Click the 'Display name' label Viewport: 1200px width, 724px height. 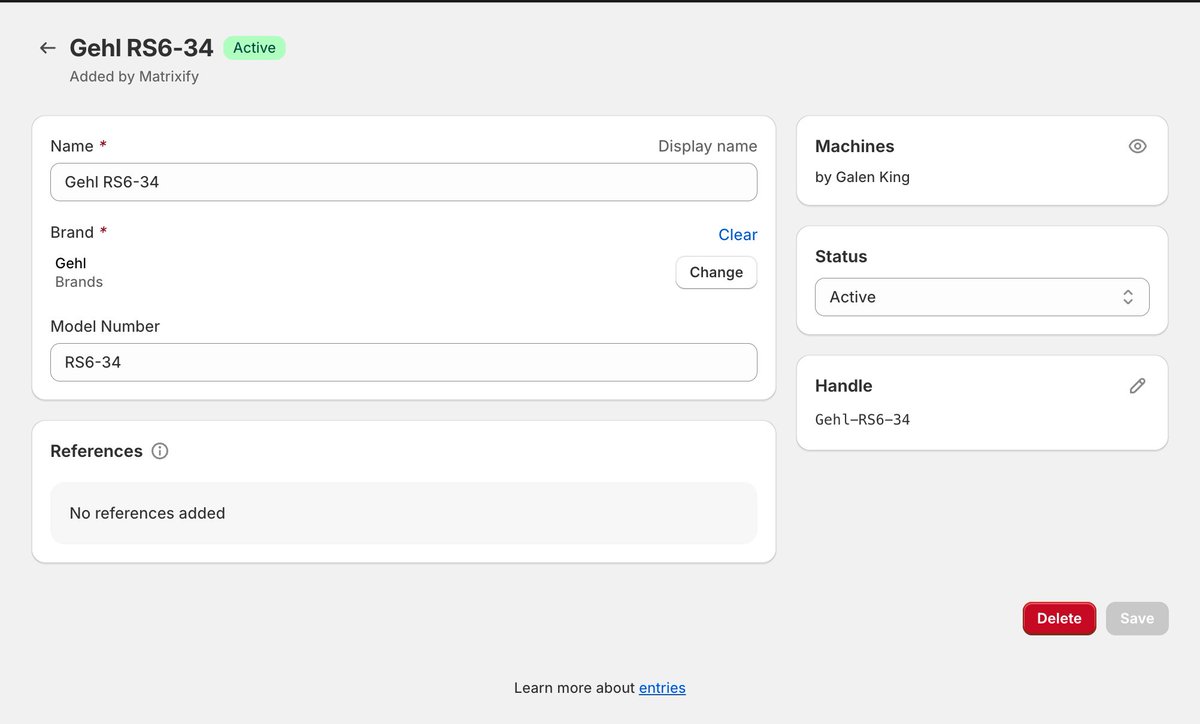[707, 146]
